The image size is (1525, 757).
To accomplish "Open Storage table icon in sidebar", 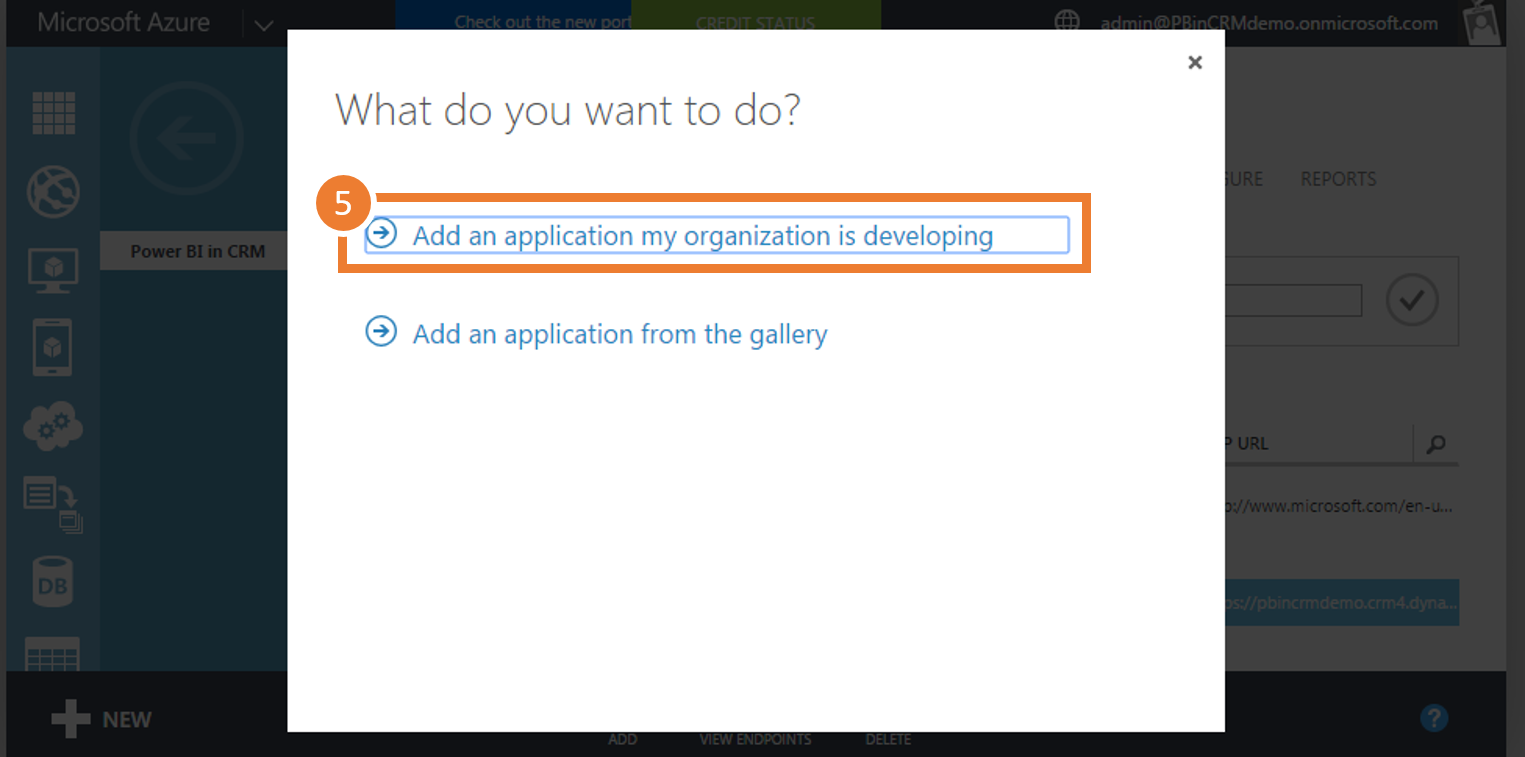I will tap(53, 654).
